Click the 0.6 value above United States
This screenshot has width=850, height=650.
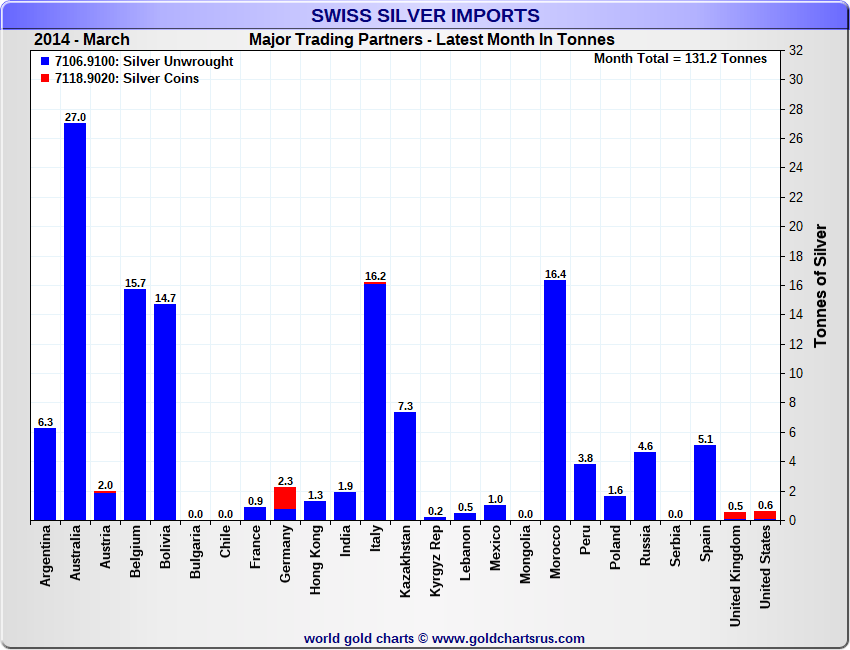point(765,505)
